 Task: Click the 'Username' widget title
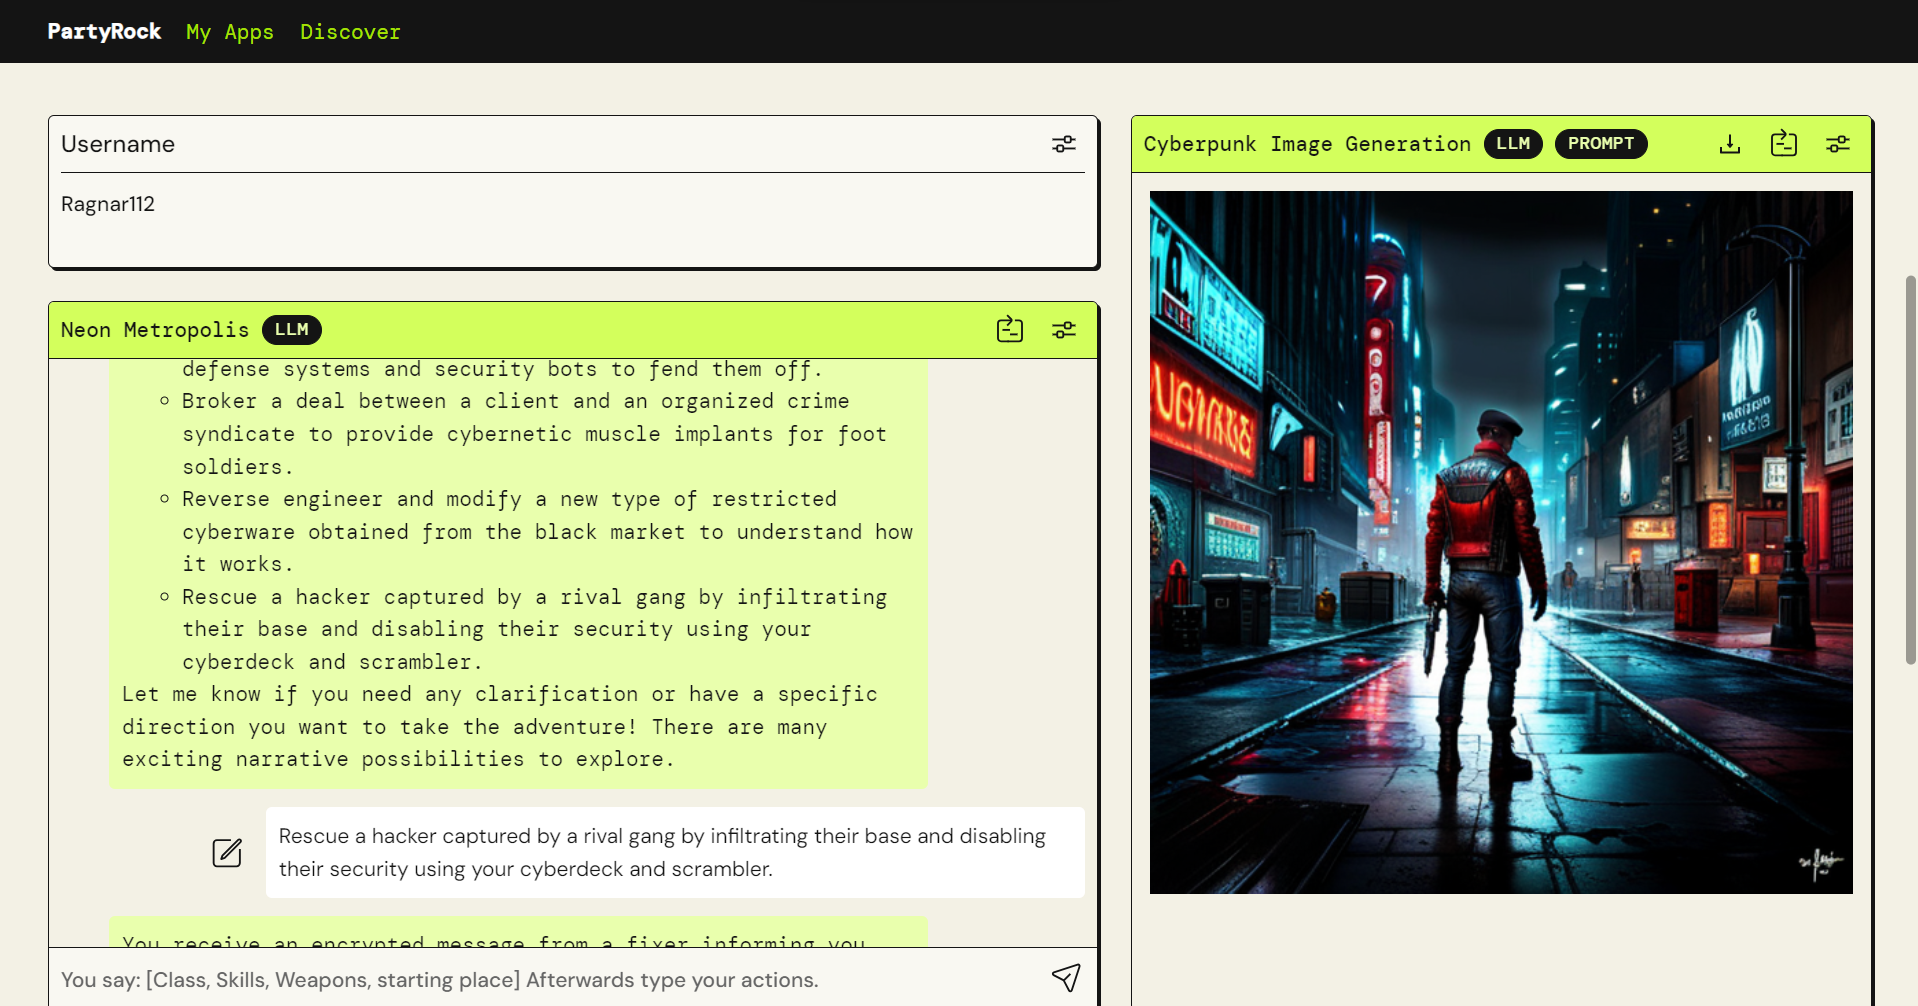click(118, 144)
